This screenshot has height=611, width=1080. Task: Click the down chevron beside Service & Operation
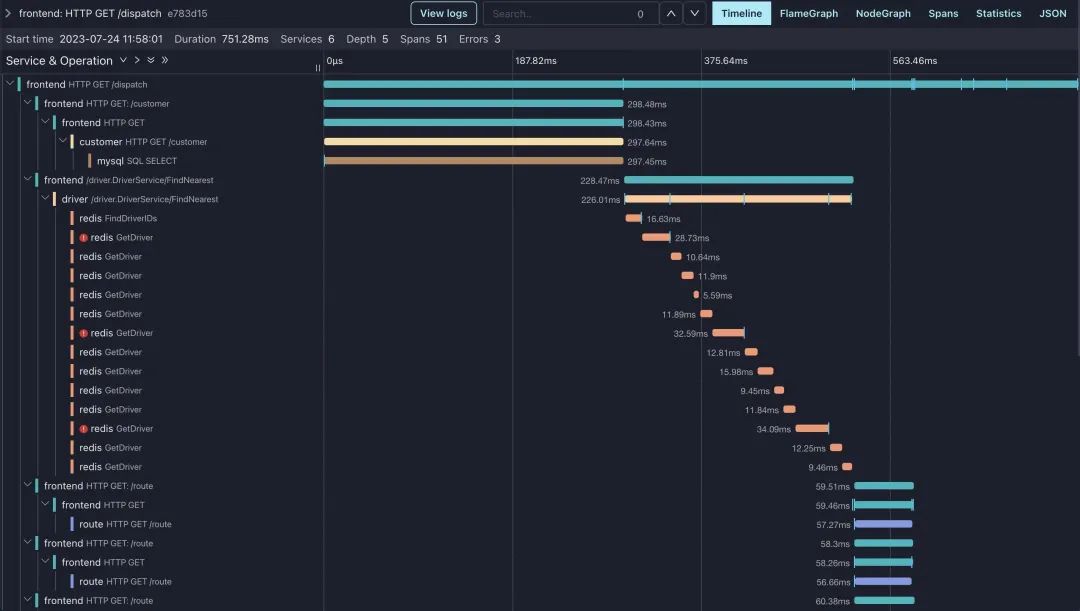(123, 60)
